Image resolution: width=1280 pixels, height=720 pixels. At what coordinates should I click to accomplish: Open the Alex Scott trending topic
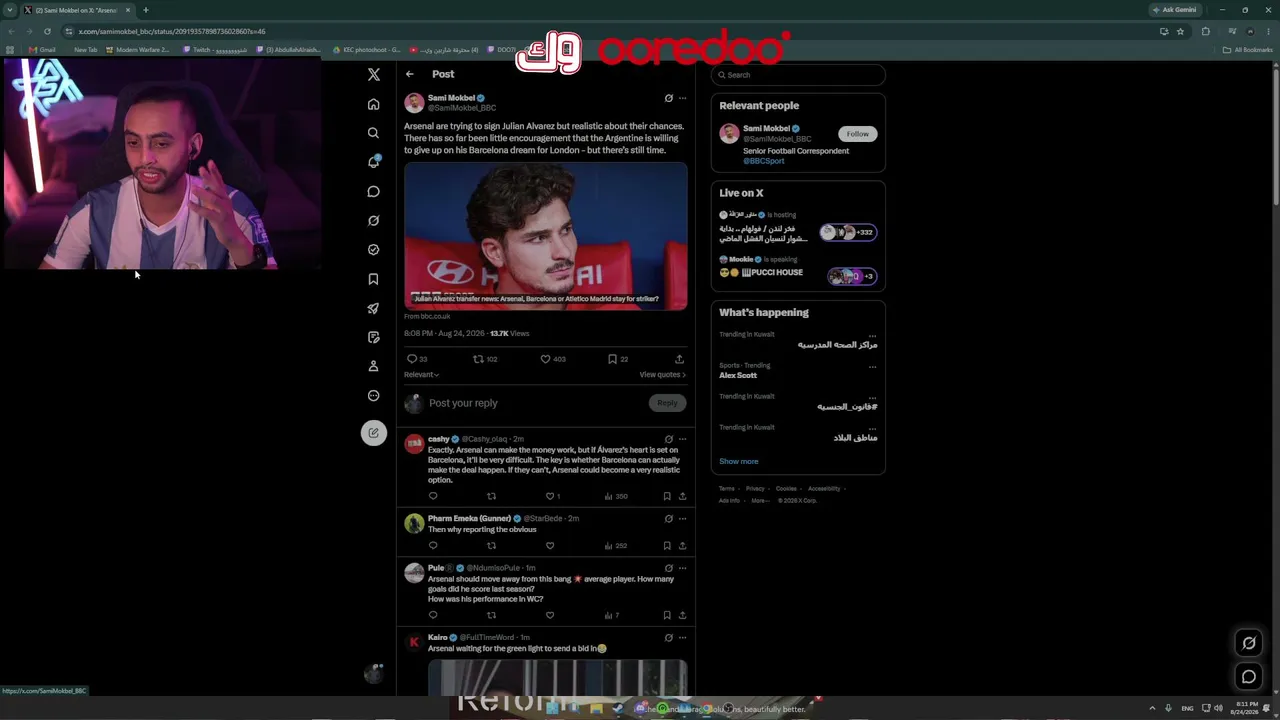pos(738,376)
